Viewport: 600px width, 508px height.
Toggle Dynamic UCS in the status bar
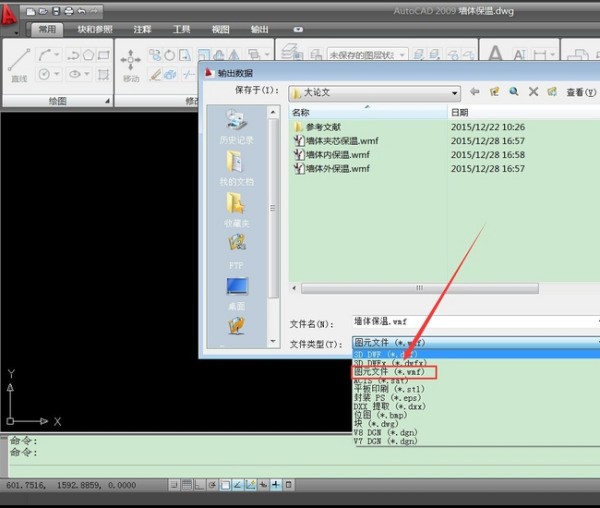click(250, 485)
